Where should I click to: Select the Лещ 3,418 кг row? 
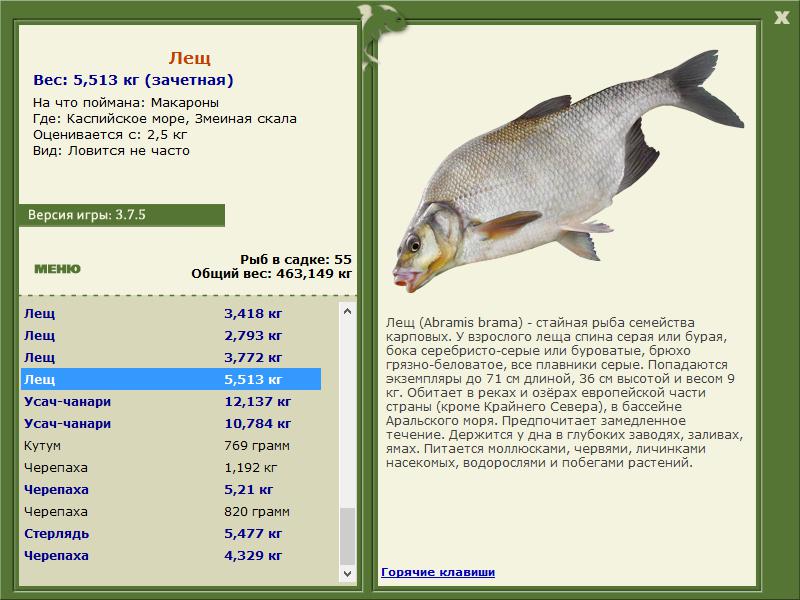point(171,313)
